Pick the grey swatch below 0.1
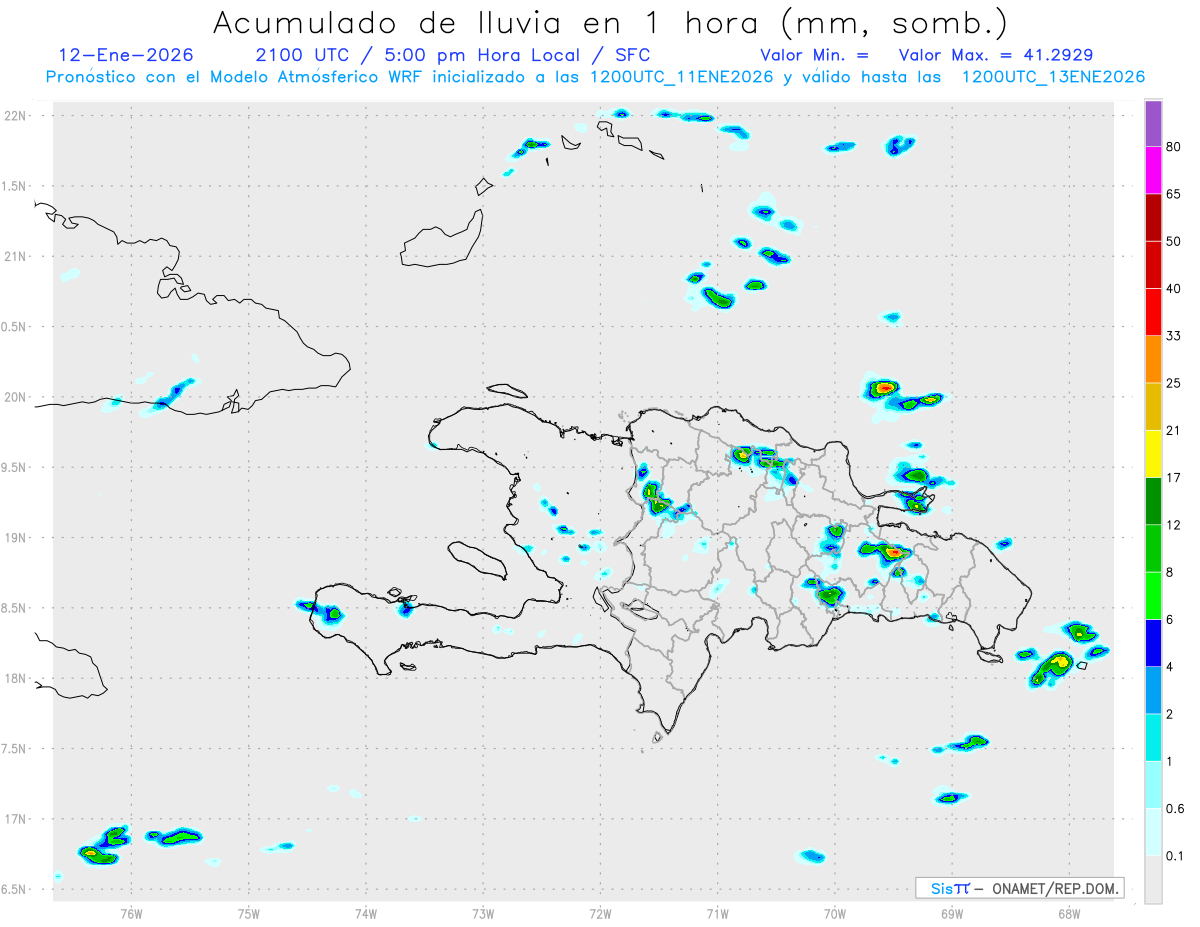Screen dimensions: 1200x927 pos(1153,879)
